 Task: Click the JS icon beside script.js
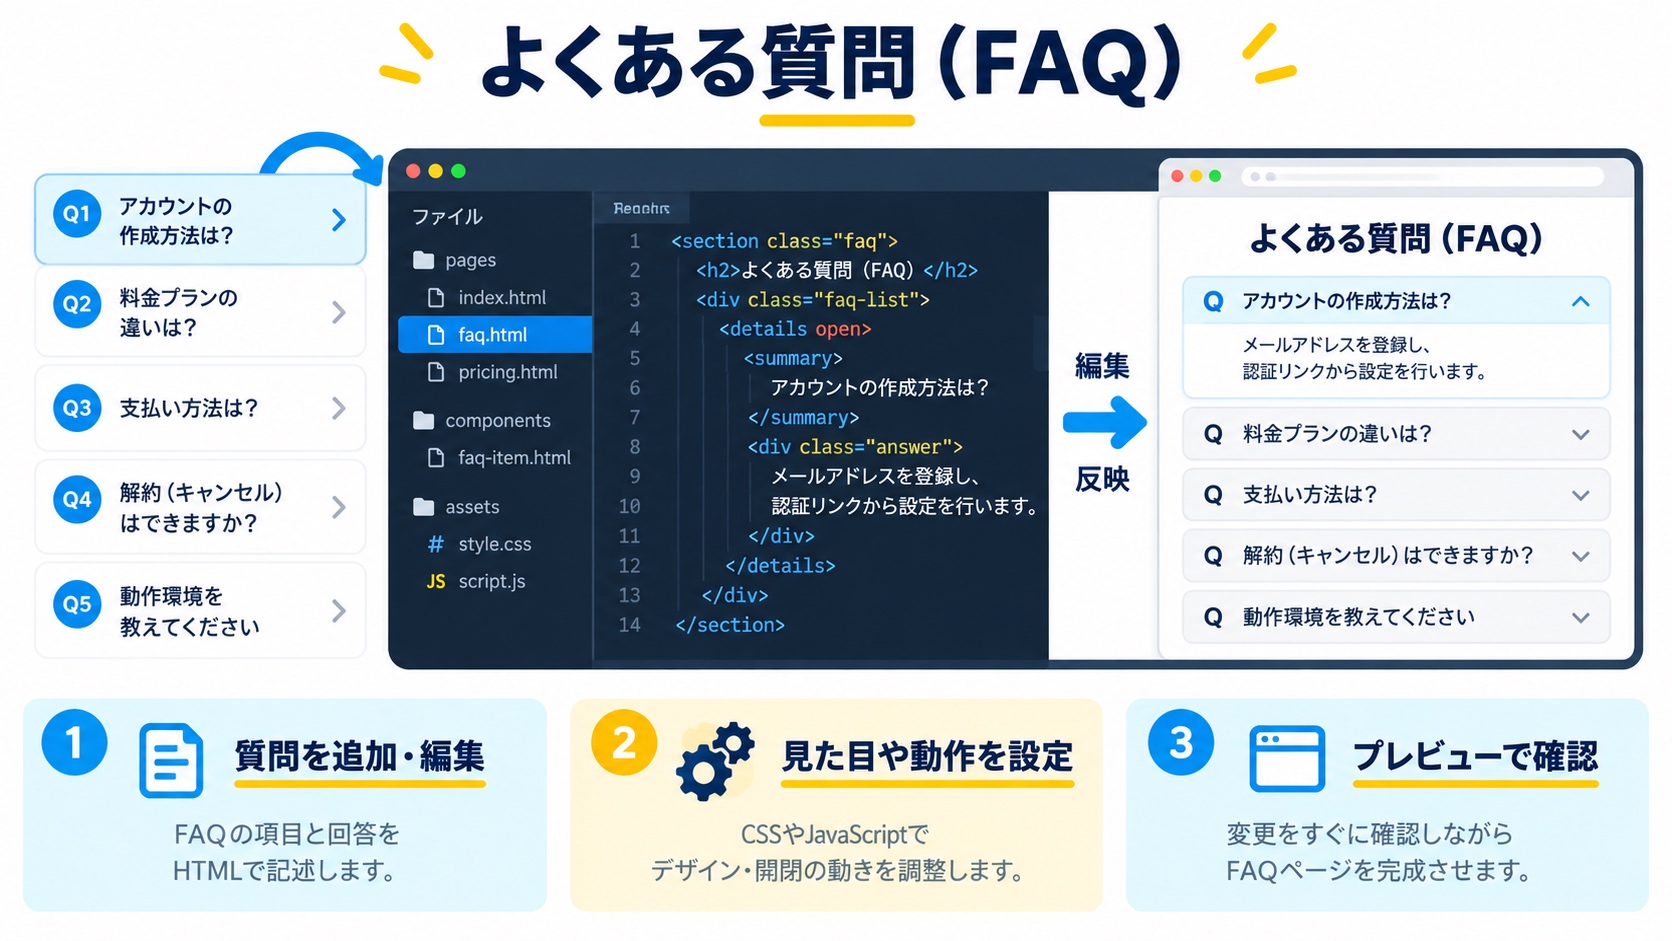(436, 581)
